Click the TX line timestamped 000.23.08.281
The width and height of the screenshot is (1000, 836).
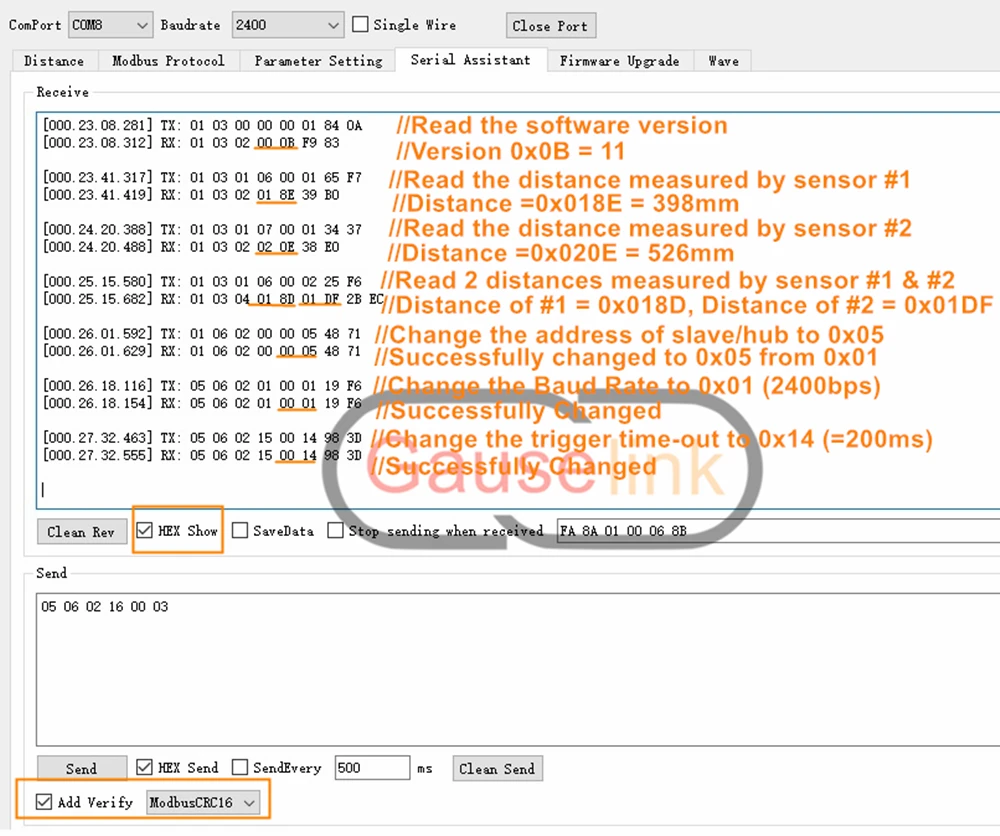(x=202, y=125)
